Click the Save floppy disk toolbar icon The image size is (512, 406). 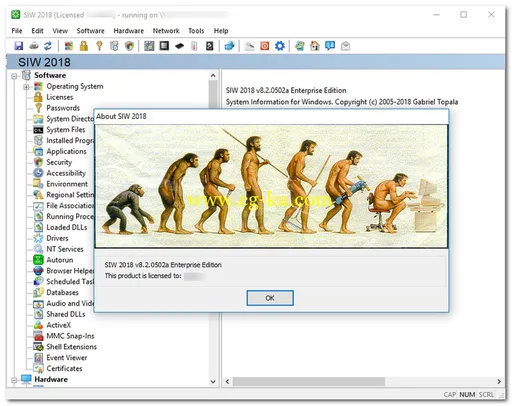click(19, 46)
